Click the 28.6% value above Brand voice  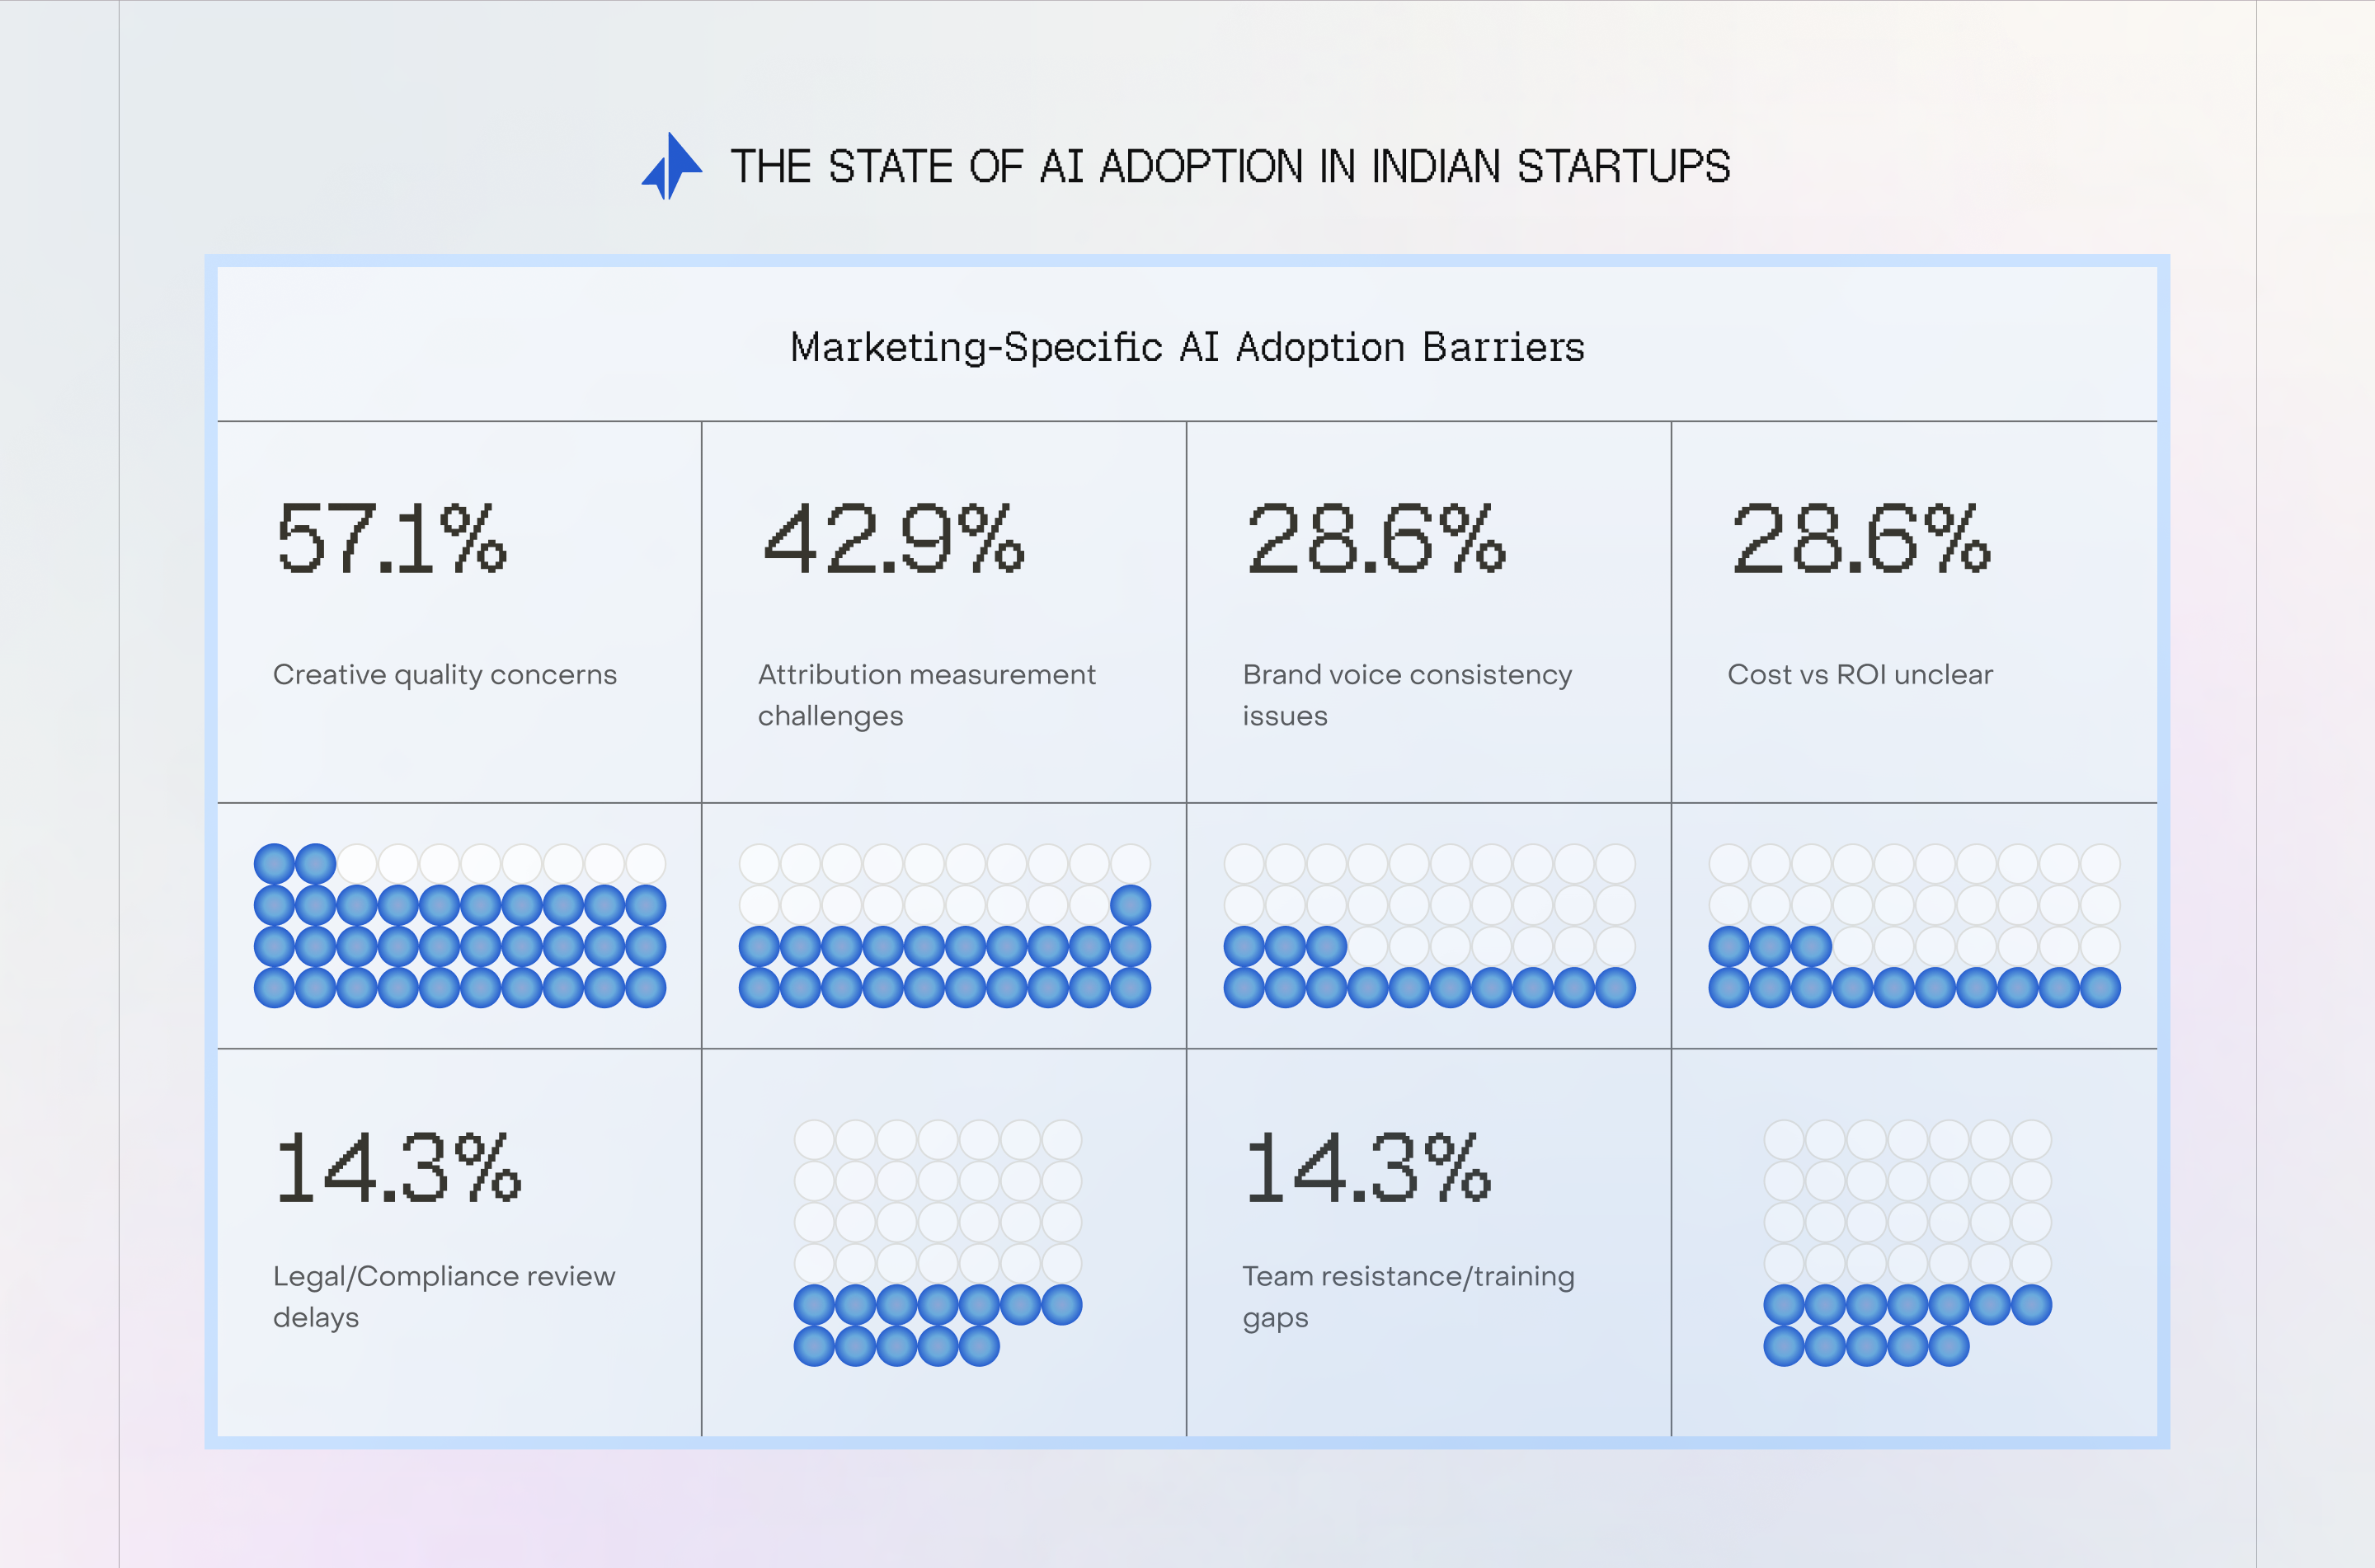(1376, 539)
